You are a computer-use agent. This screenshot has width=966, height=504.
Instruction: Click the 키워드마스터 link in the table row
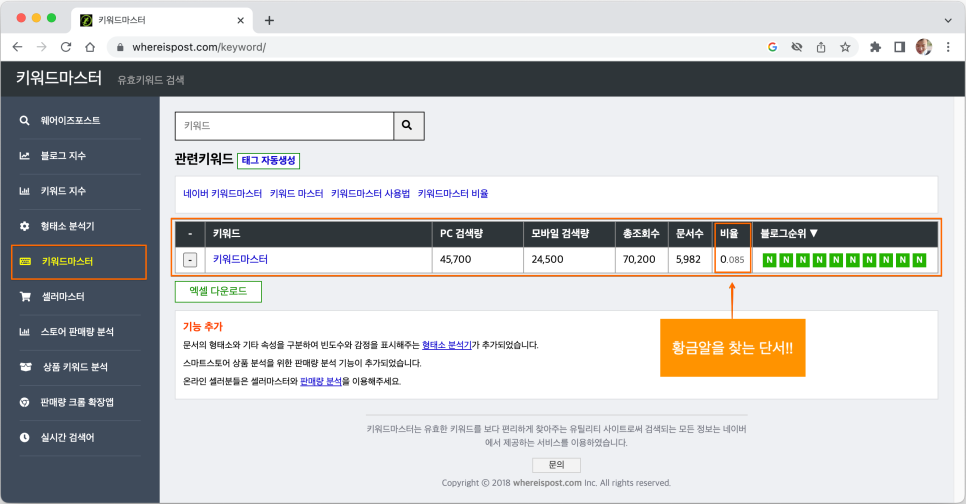point(240,259)
